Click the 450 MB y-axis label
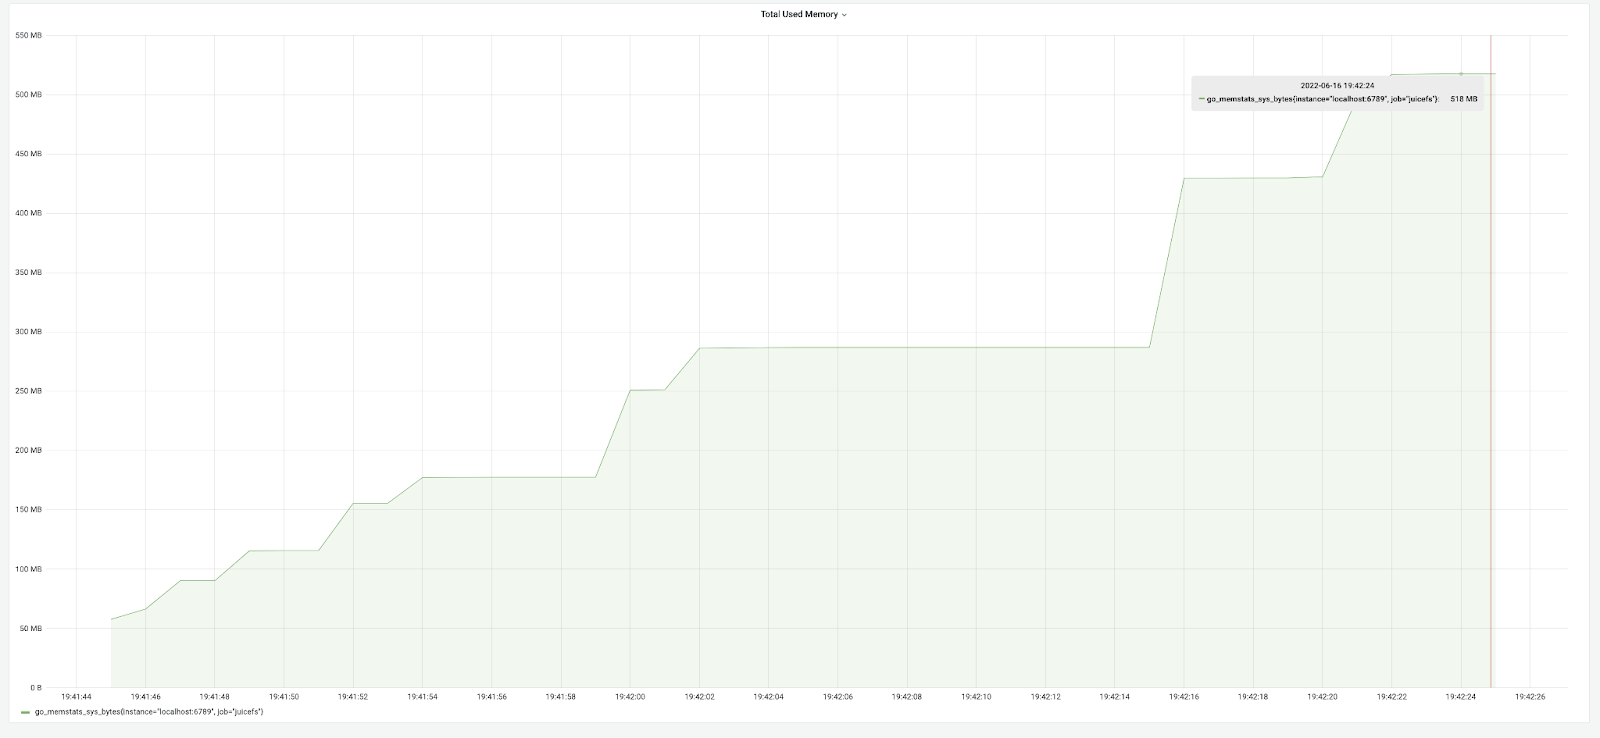The height and width of the screenshot is (738, 1600). coord(29,154)
